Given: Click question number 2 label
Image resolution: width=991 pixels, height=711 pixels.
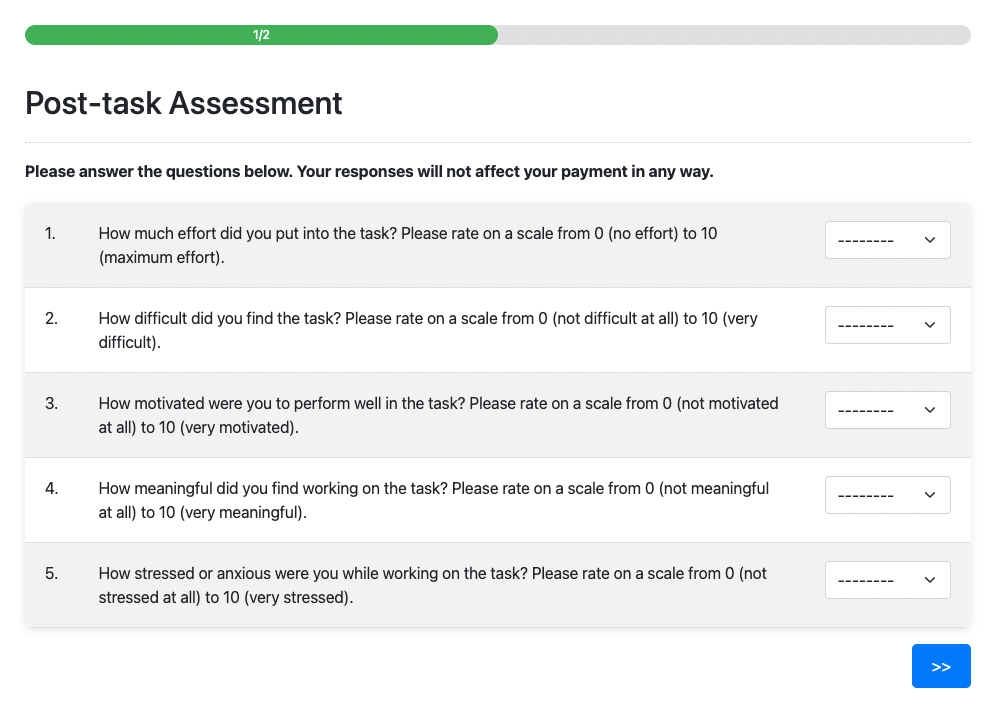Looking at the screenshot, I should pos(51,319).
